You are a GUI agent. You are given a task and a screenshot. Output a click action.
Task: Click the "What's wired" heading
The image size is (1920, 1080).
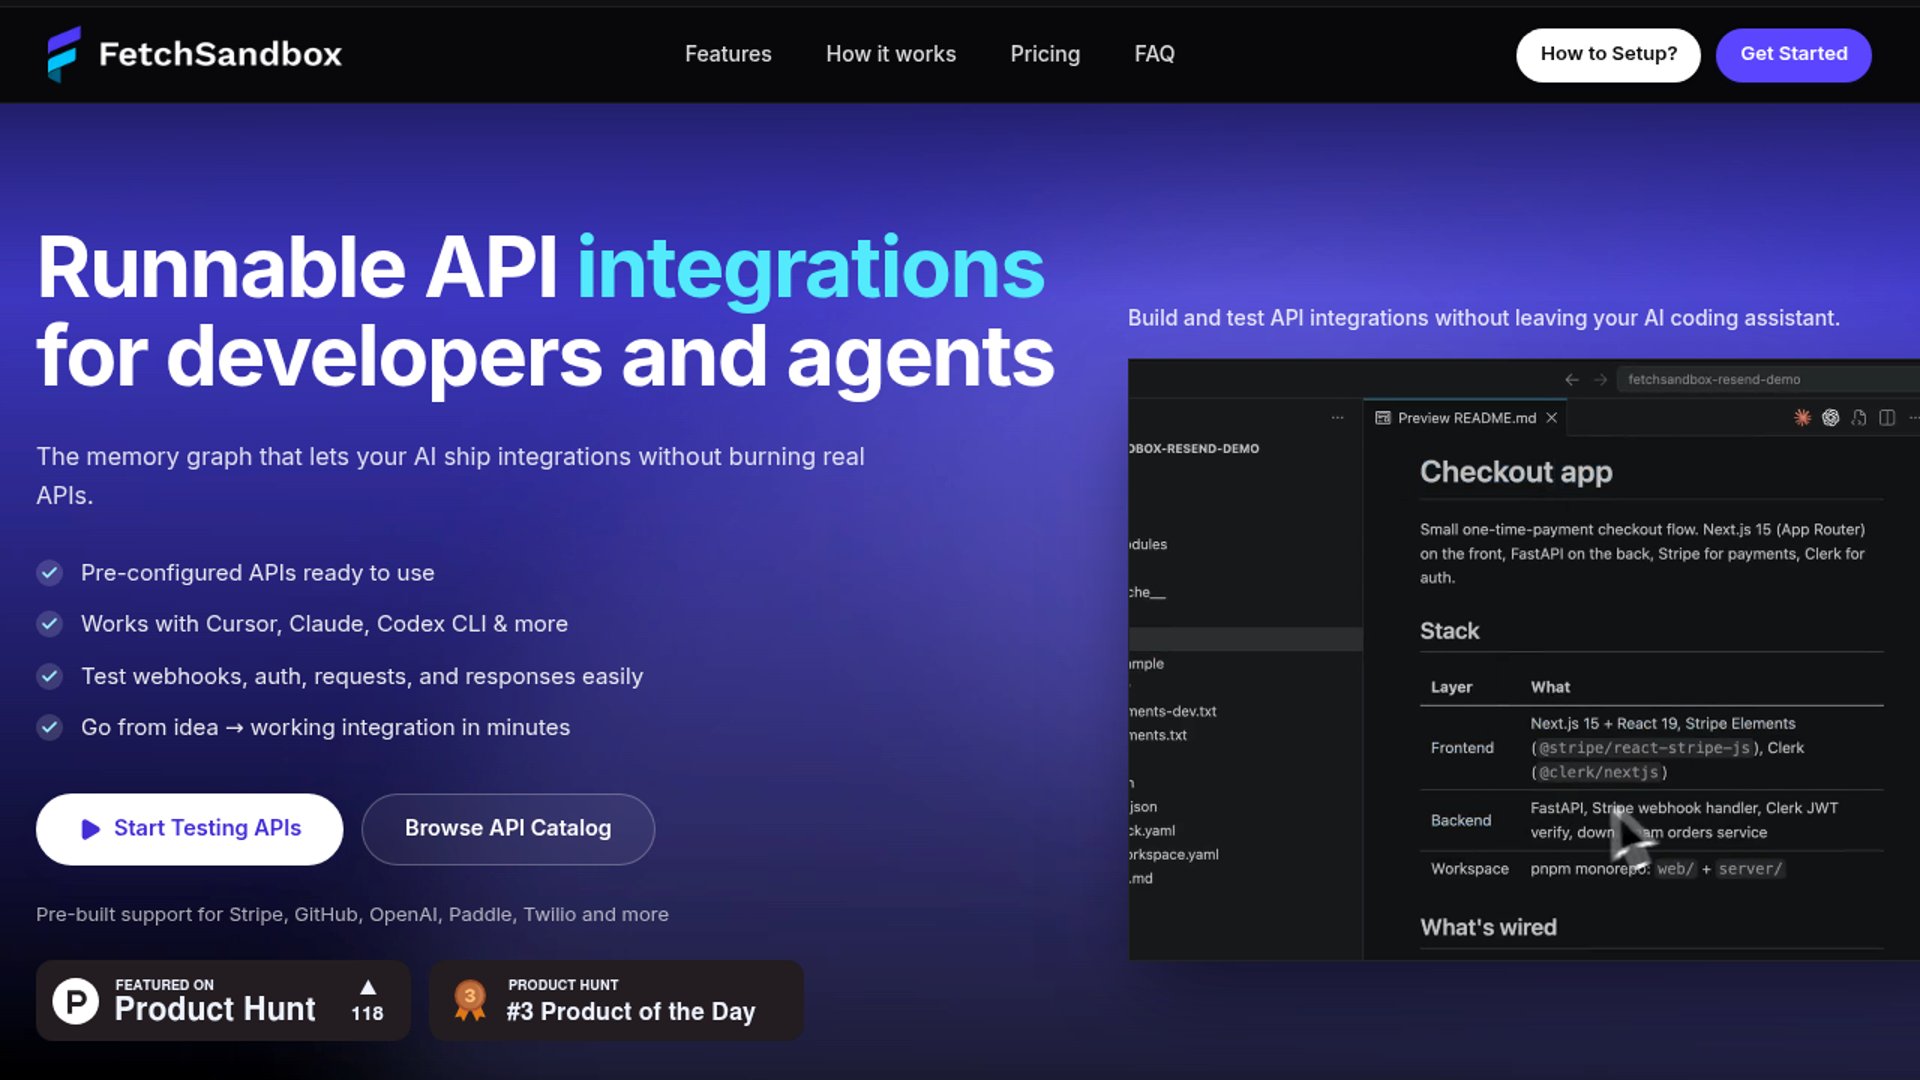(1488, 927)
